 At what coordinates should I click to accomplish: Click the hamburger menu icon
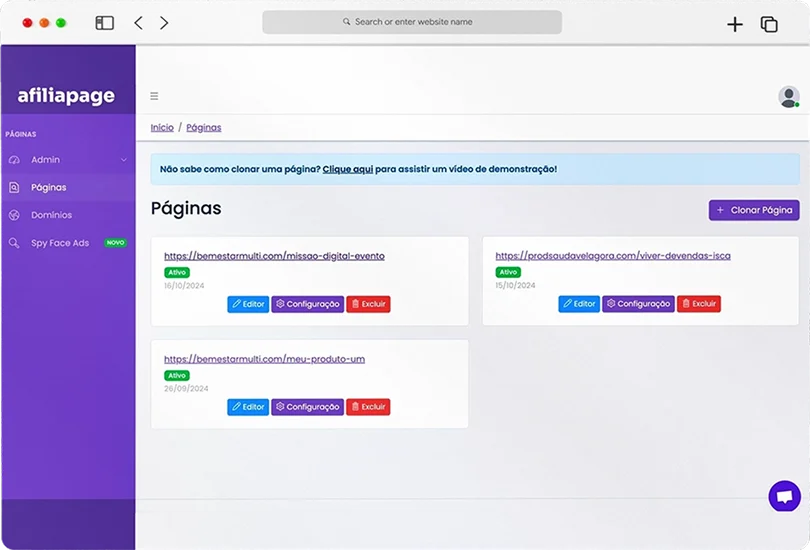pyautogui.click(x=154, y=97)
